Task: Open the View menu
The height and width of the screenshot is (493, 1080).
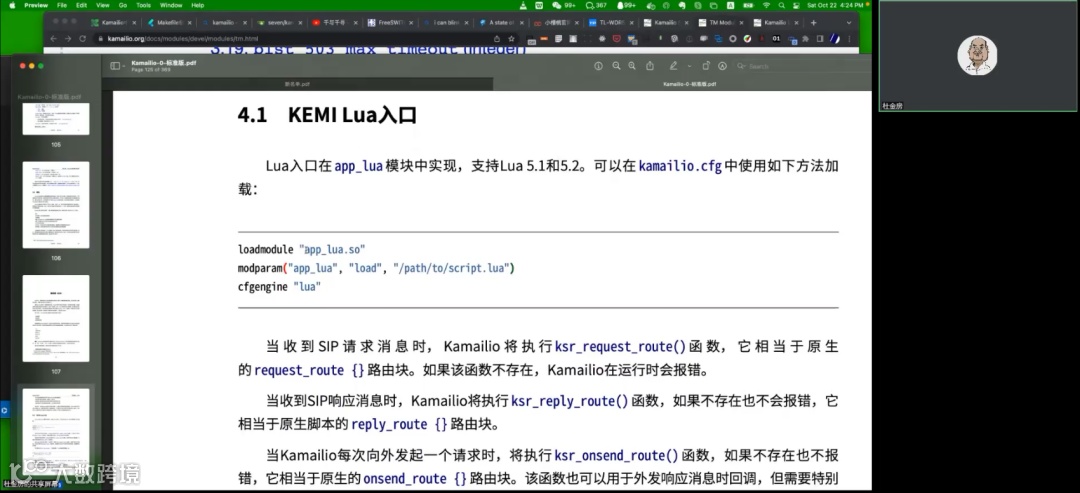Action: [x=103, y=5]
